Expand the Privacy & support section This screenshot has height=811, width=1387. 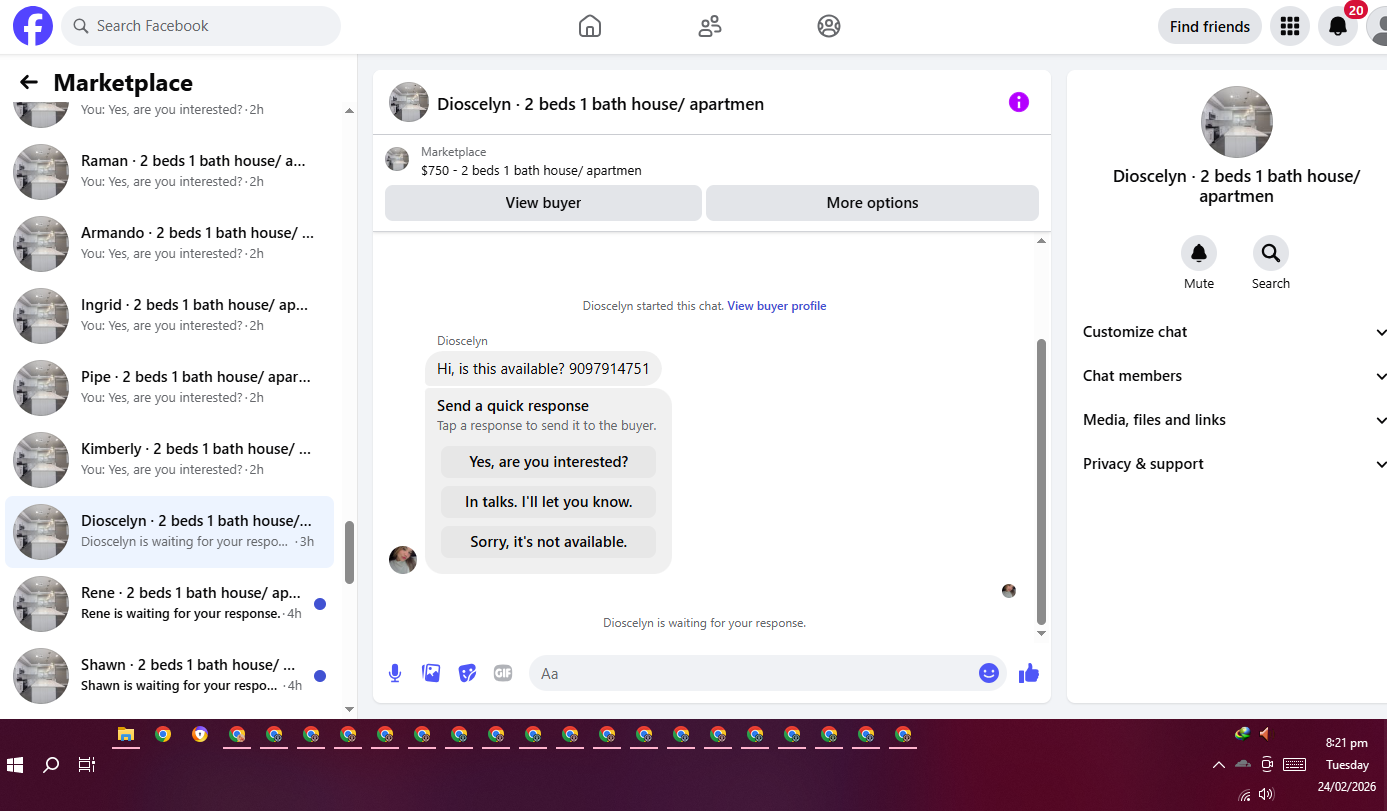click(1235, 464)
